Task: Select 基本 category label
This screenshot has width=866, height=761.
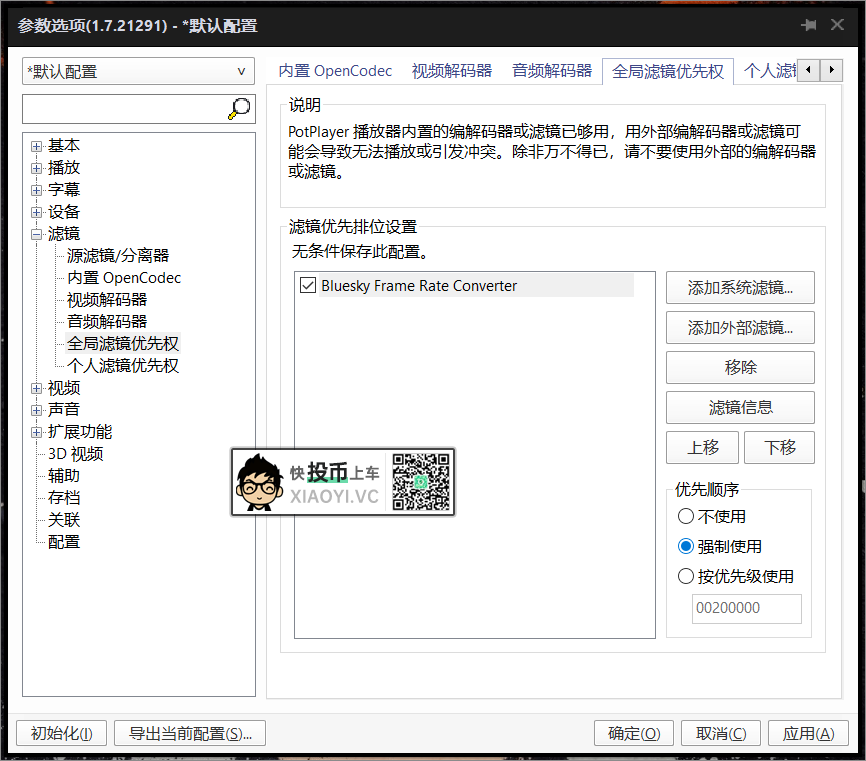Action: [64, 145]
